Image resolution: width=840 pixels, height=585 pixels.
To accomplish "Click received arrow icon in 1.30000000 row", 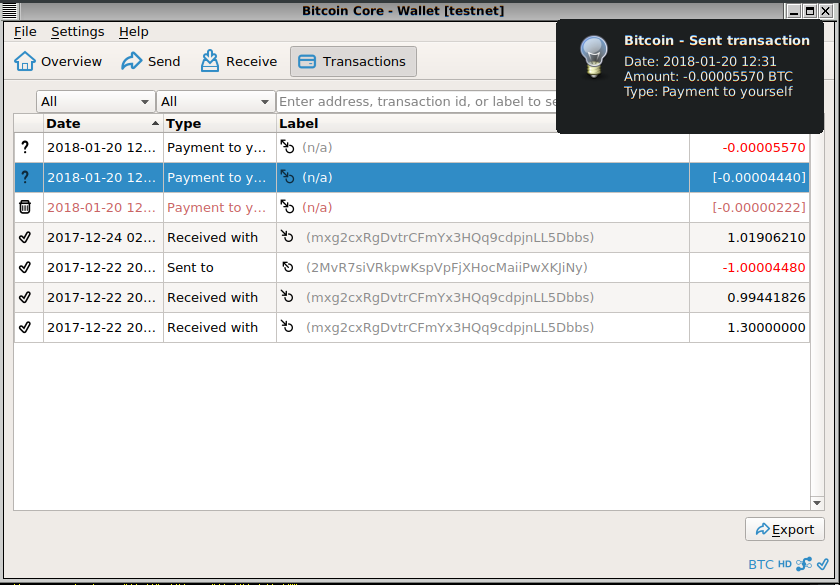I will [288, 327].
